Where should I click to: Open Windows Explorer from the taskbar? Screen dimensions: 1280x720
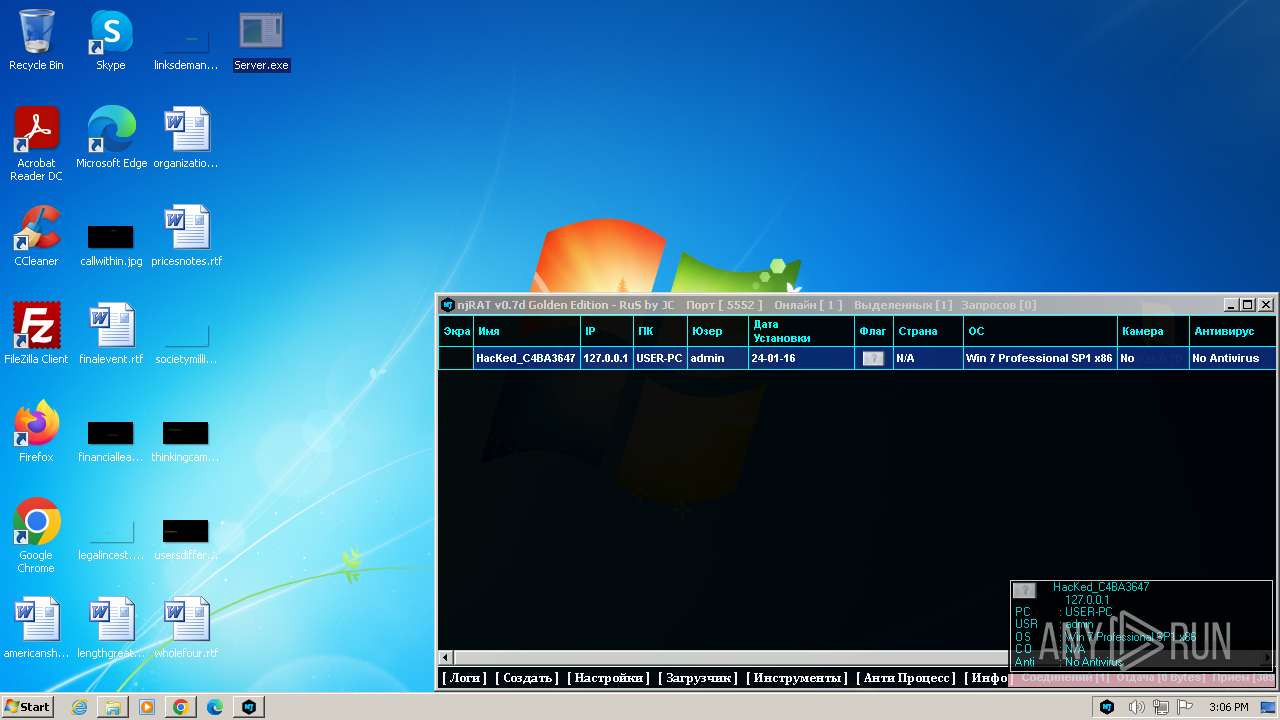[113, 707]
